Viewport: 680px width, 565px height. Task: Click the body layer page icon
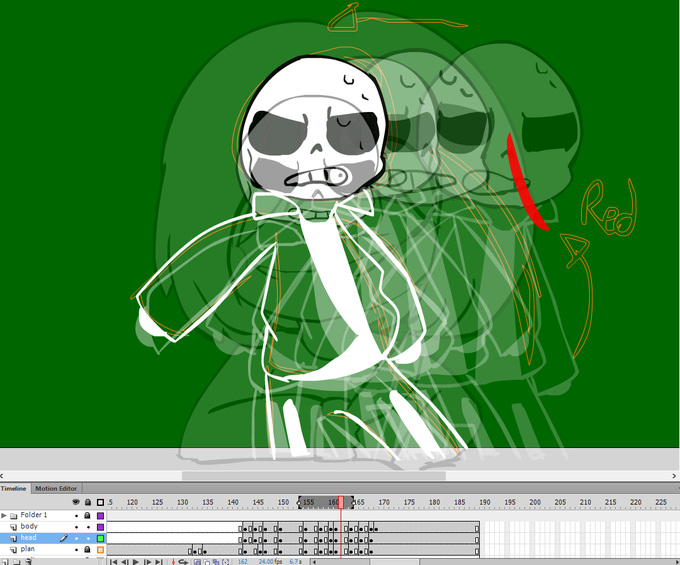13,527
